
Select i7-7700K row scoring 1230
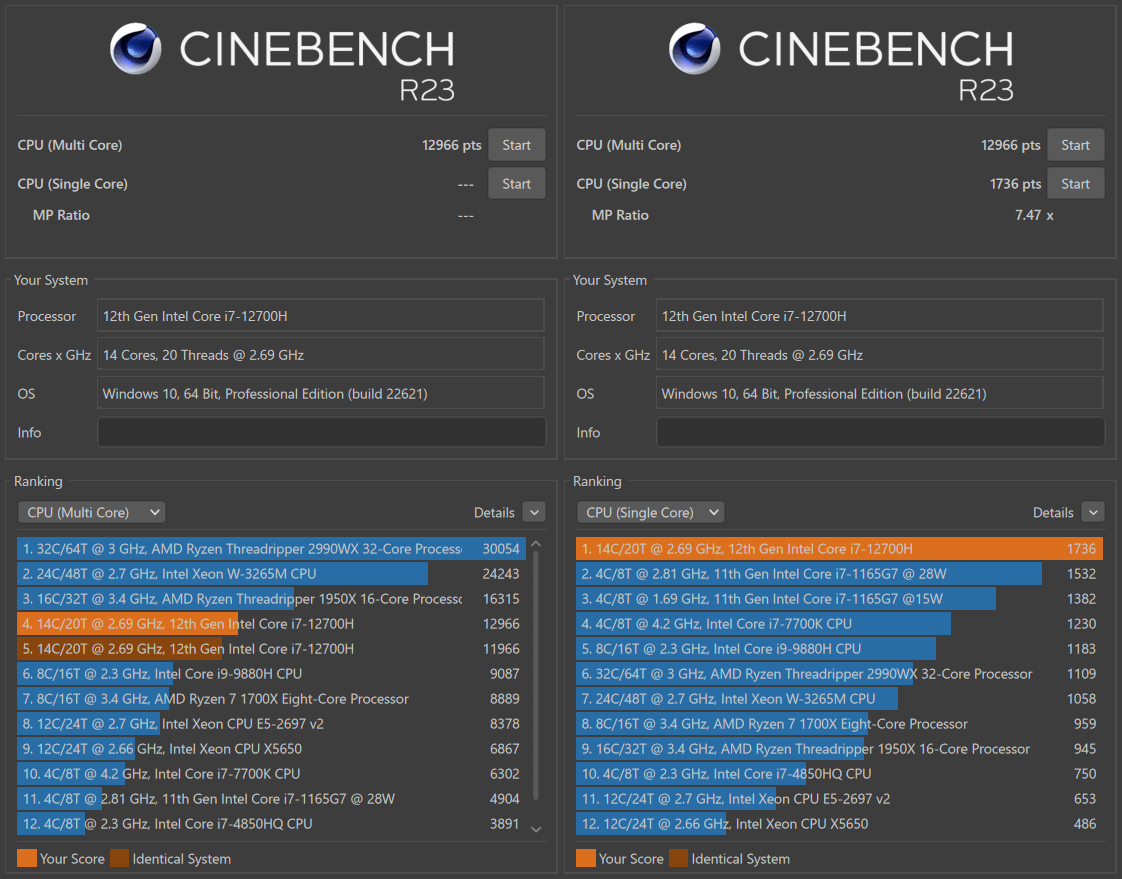pos(839,623)
